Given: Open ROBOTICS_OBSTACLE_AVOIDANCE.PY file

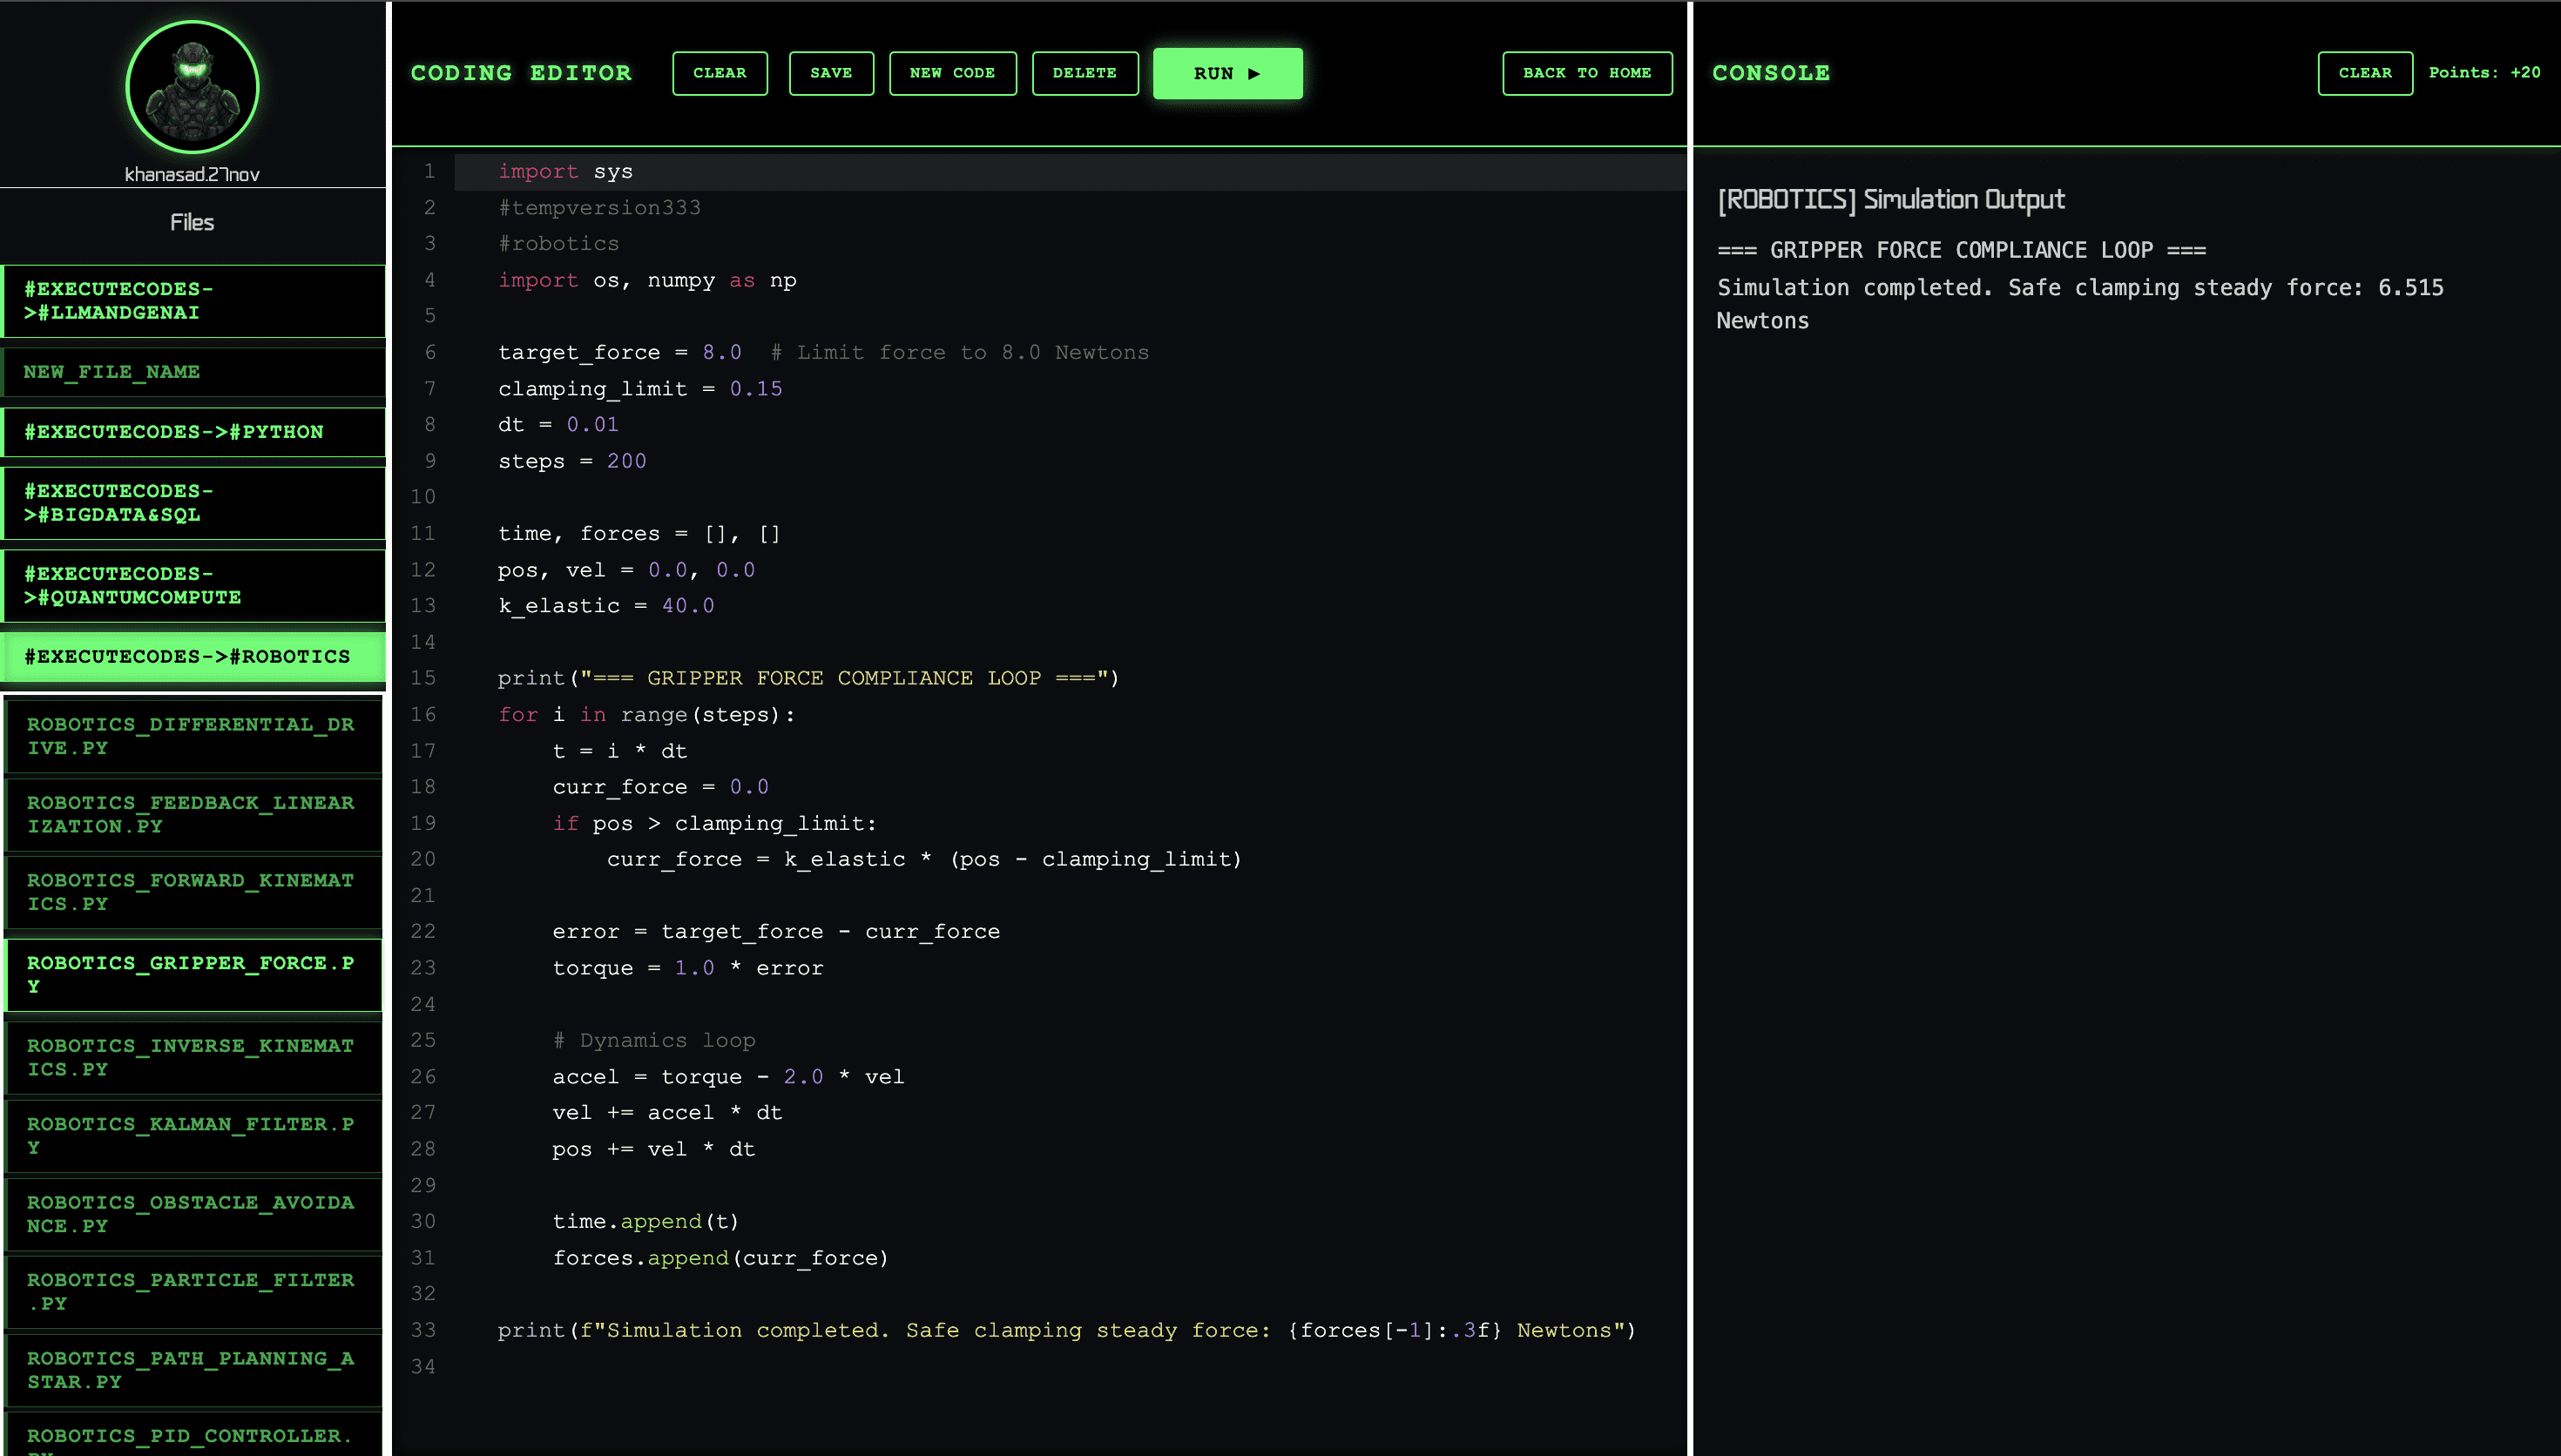Looking at the screenshot, I should coord(194,1214).
